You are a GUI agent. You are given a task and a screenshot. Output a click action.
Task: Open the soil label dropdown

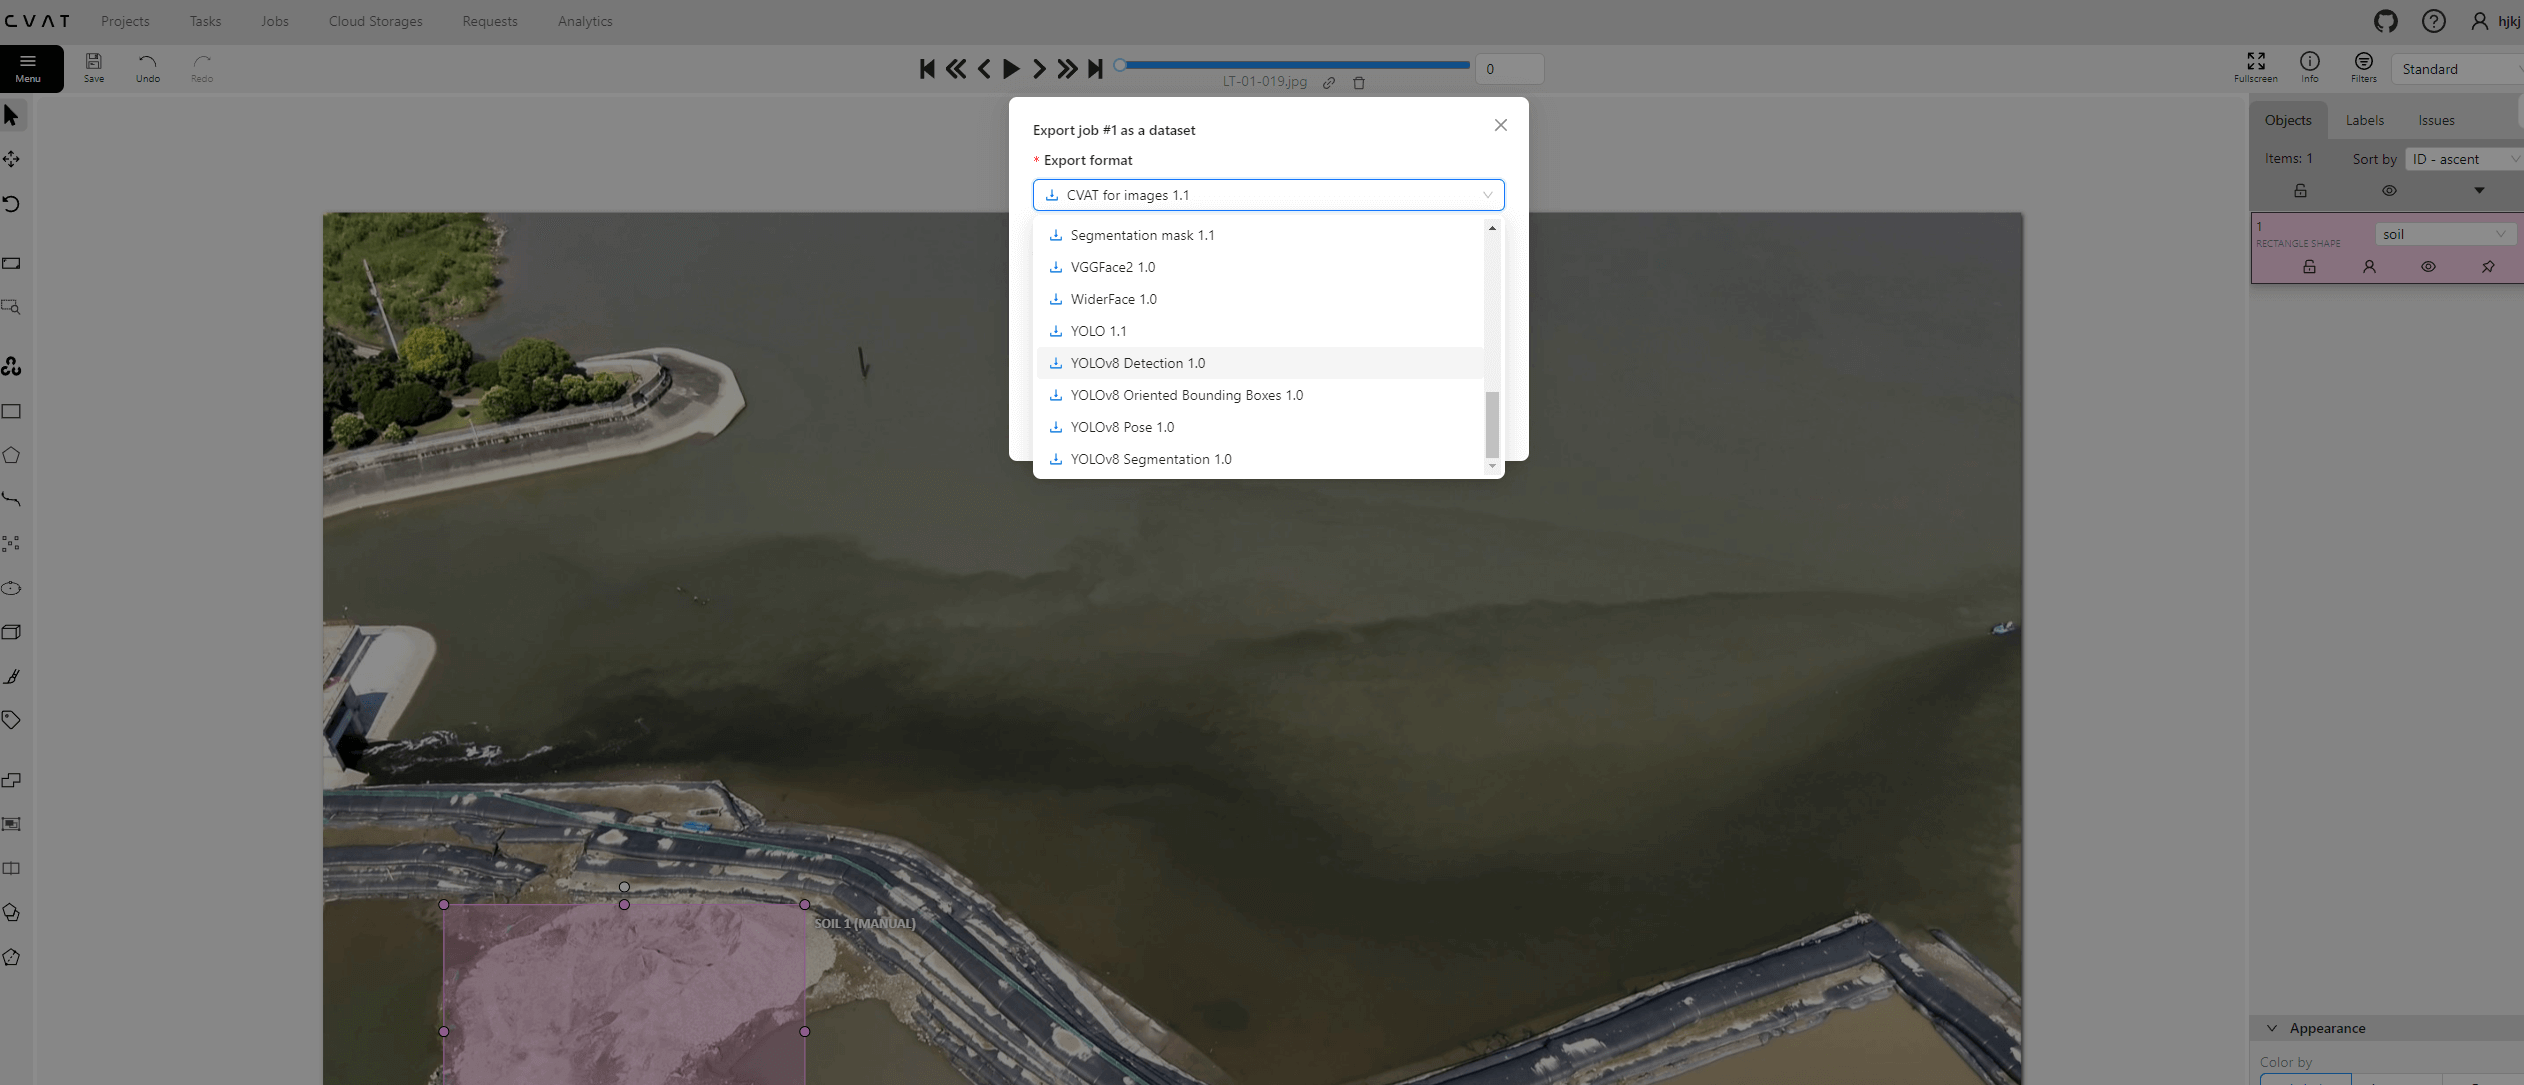(x=2443, y=234)
